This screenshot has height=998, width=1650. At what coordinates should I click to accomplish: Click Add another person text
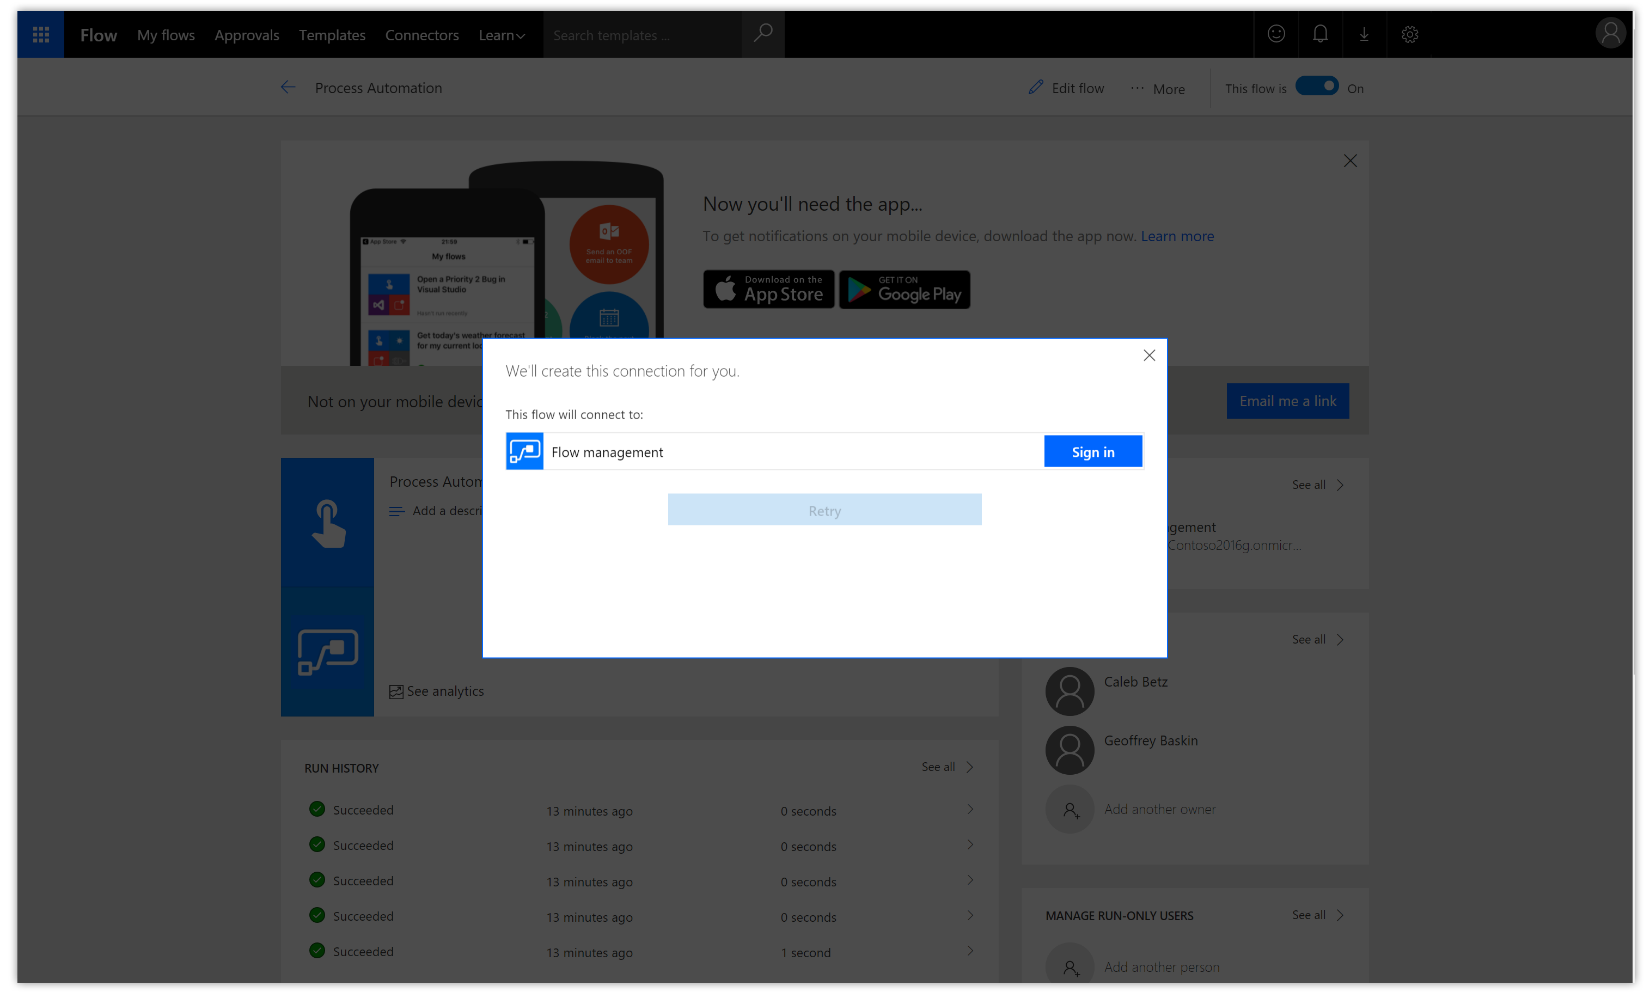click(x=1162, y=967)
